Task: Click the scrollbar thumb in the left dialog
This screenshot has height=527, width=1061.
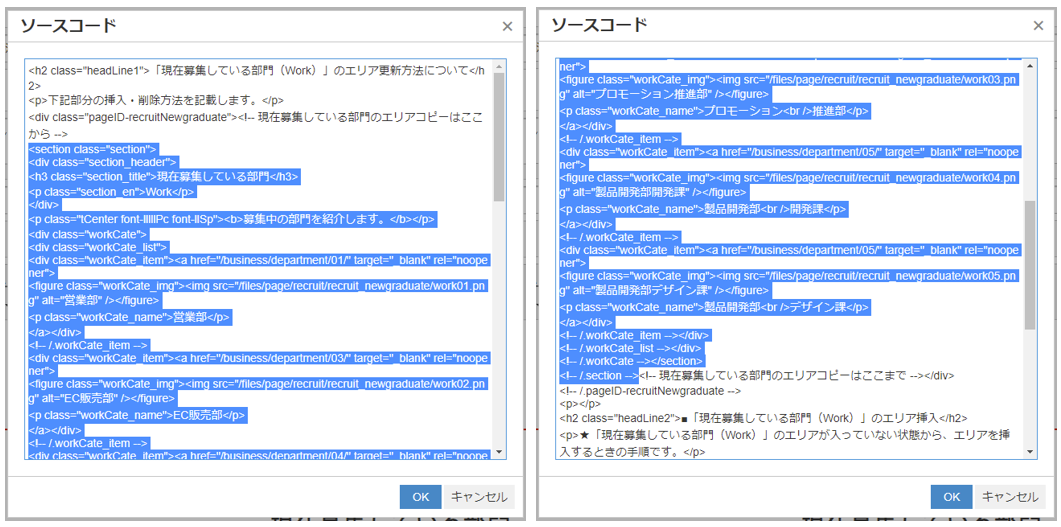Action: 499,137
